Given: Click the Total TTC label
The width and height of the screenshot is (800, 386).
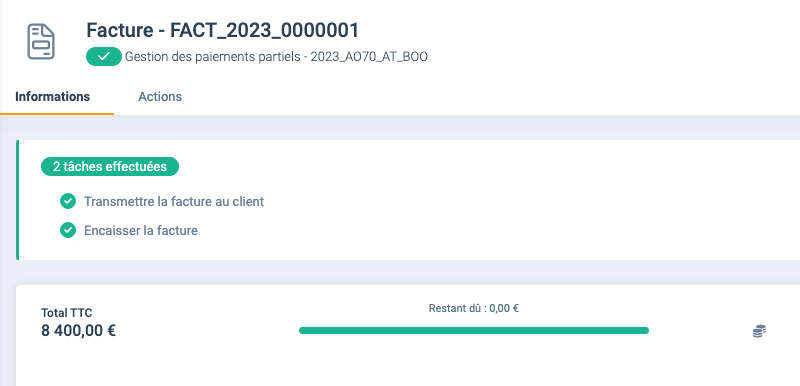Looking at the screenshot, I should point(66,313).
